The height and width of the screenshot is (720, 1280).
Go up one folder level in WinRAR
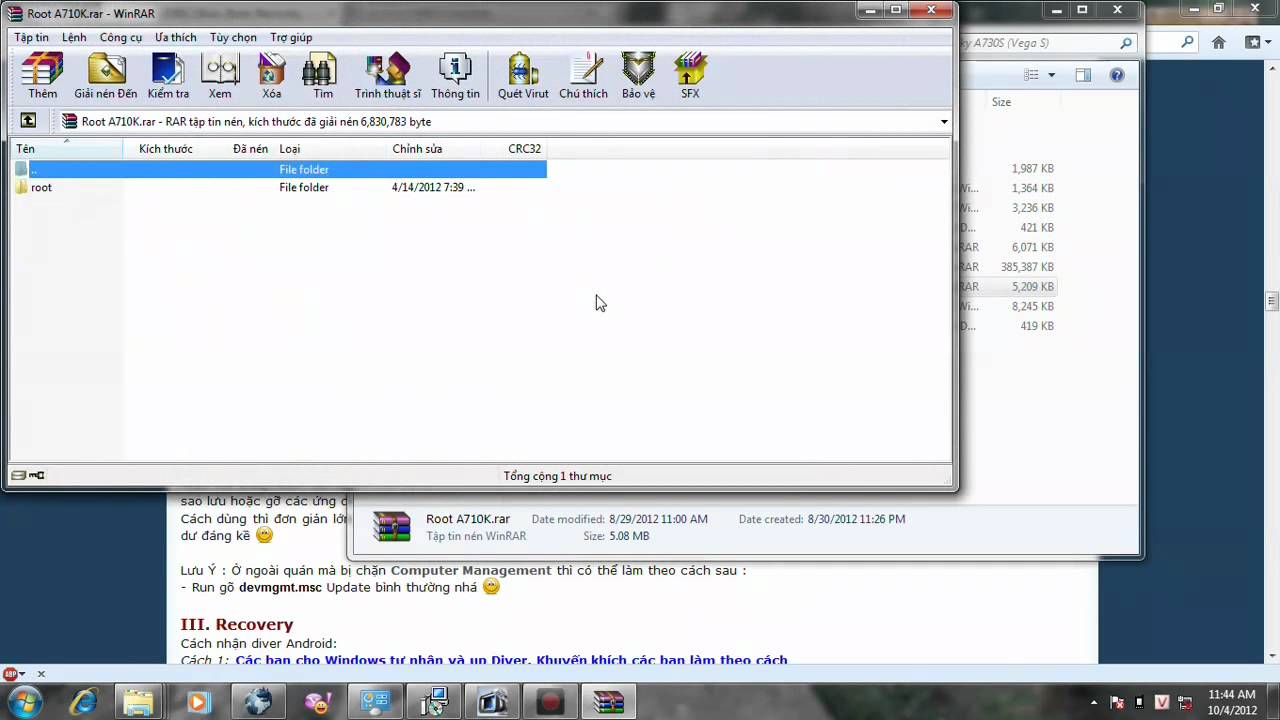click(28, 121)
